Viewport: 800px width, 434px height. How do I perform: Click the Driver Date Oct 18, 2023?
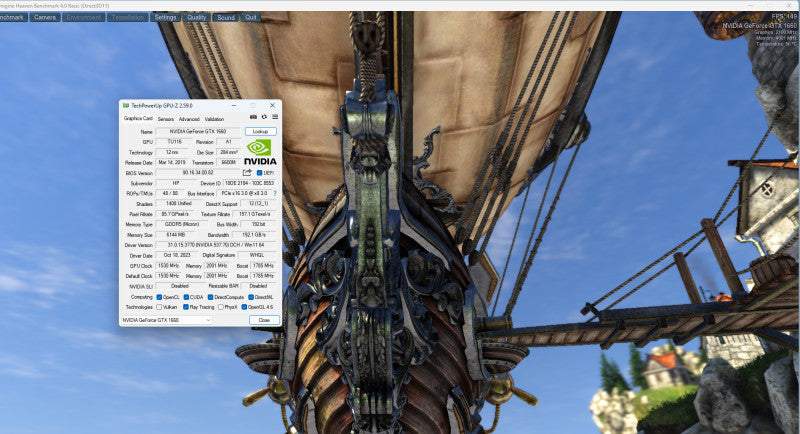(177, 256)
